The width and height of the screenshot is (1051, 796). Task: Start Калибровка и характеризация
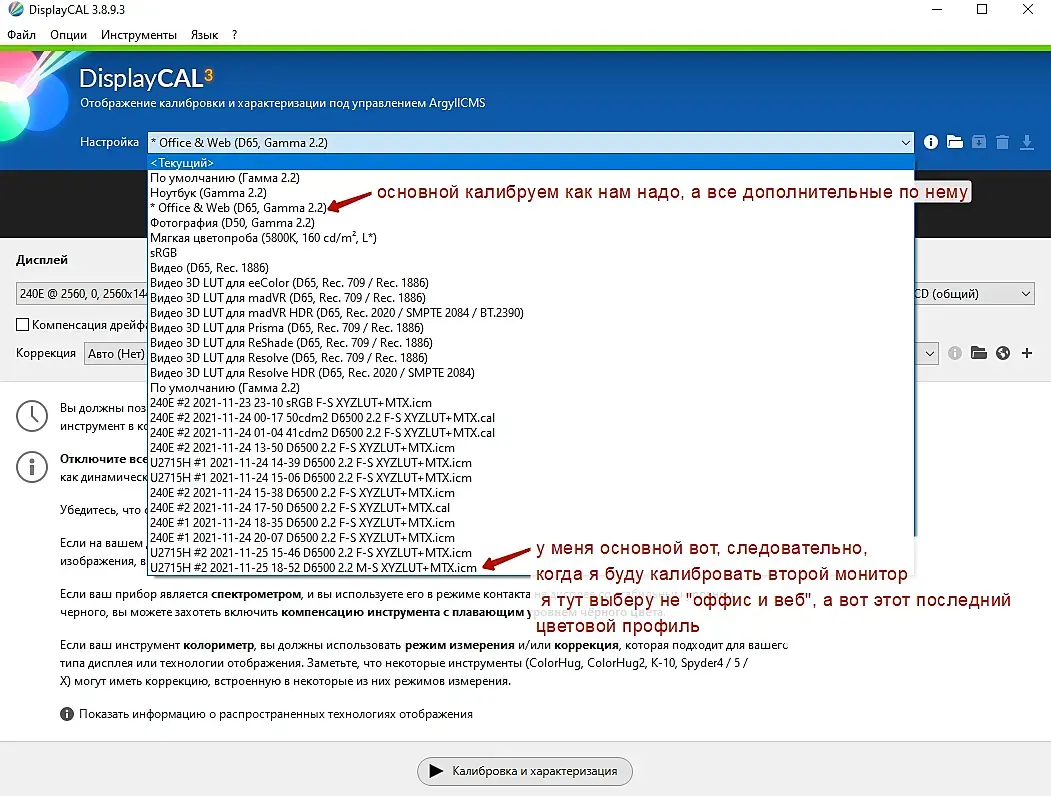(525, 771)
